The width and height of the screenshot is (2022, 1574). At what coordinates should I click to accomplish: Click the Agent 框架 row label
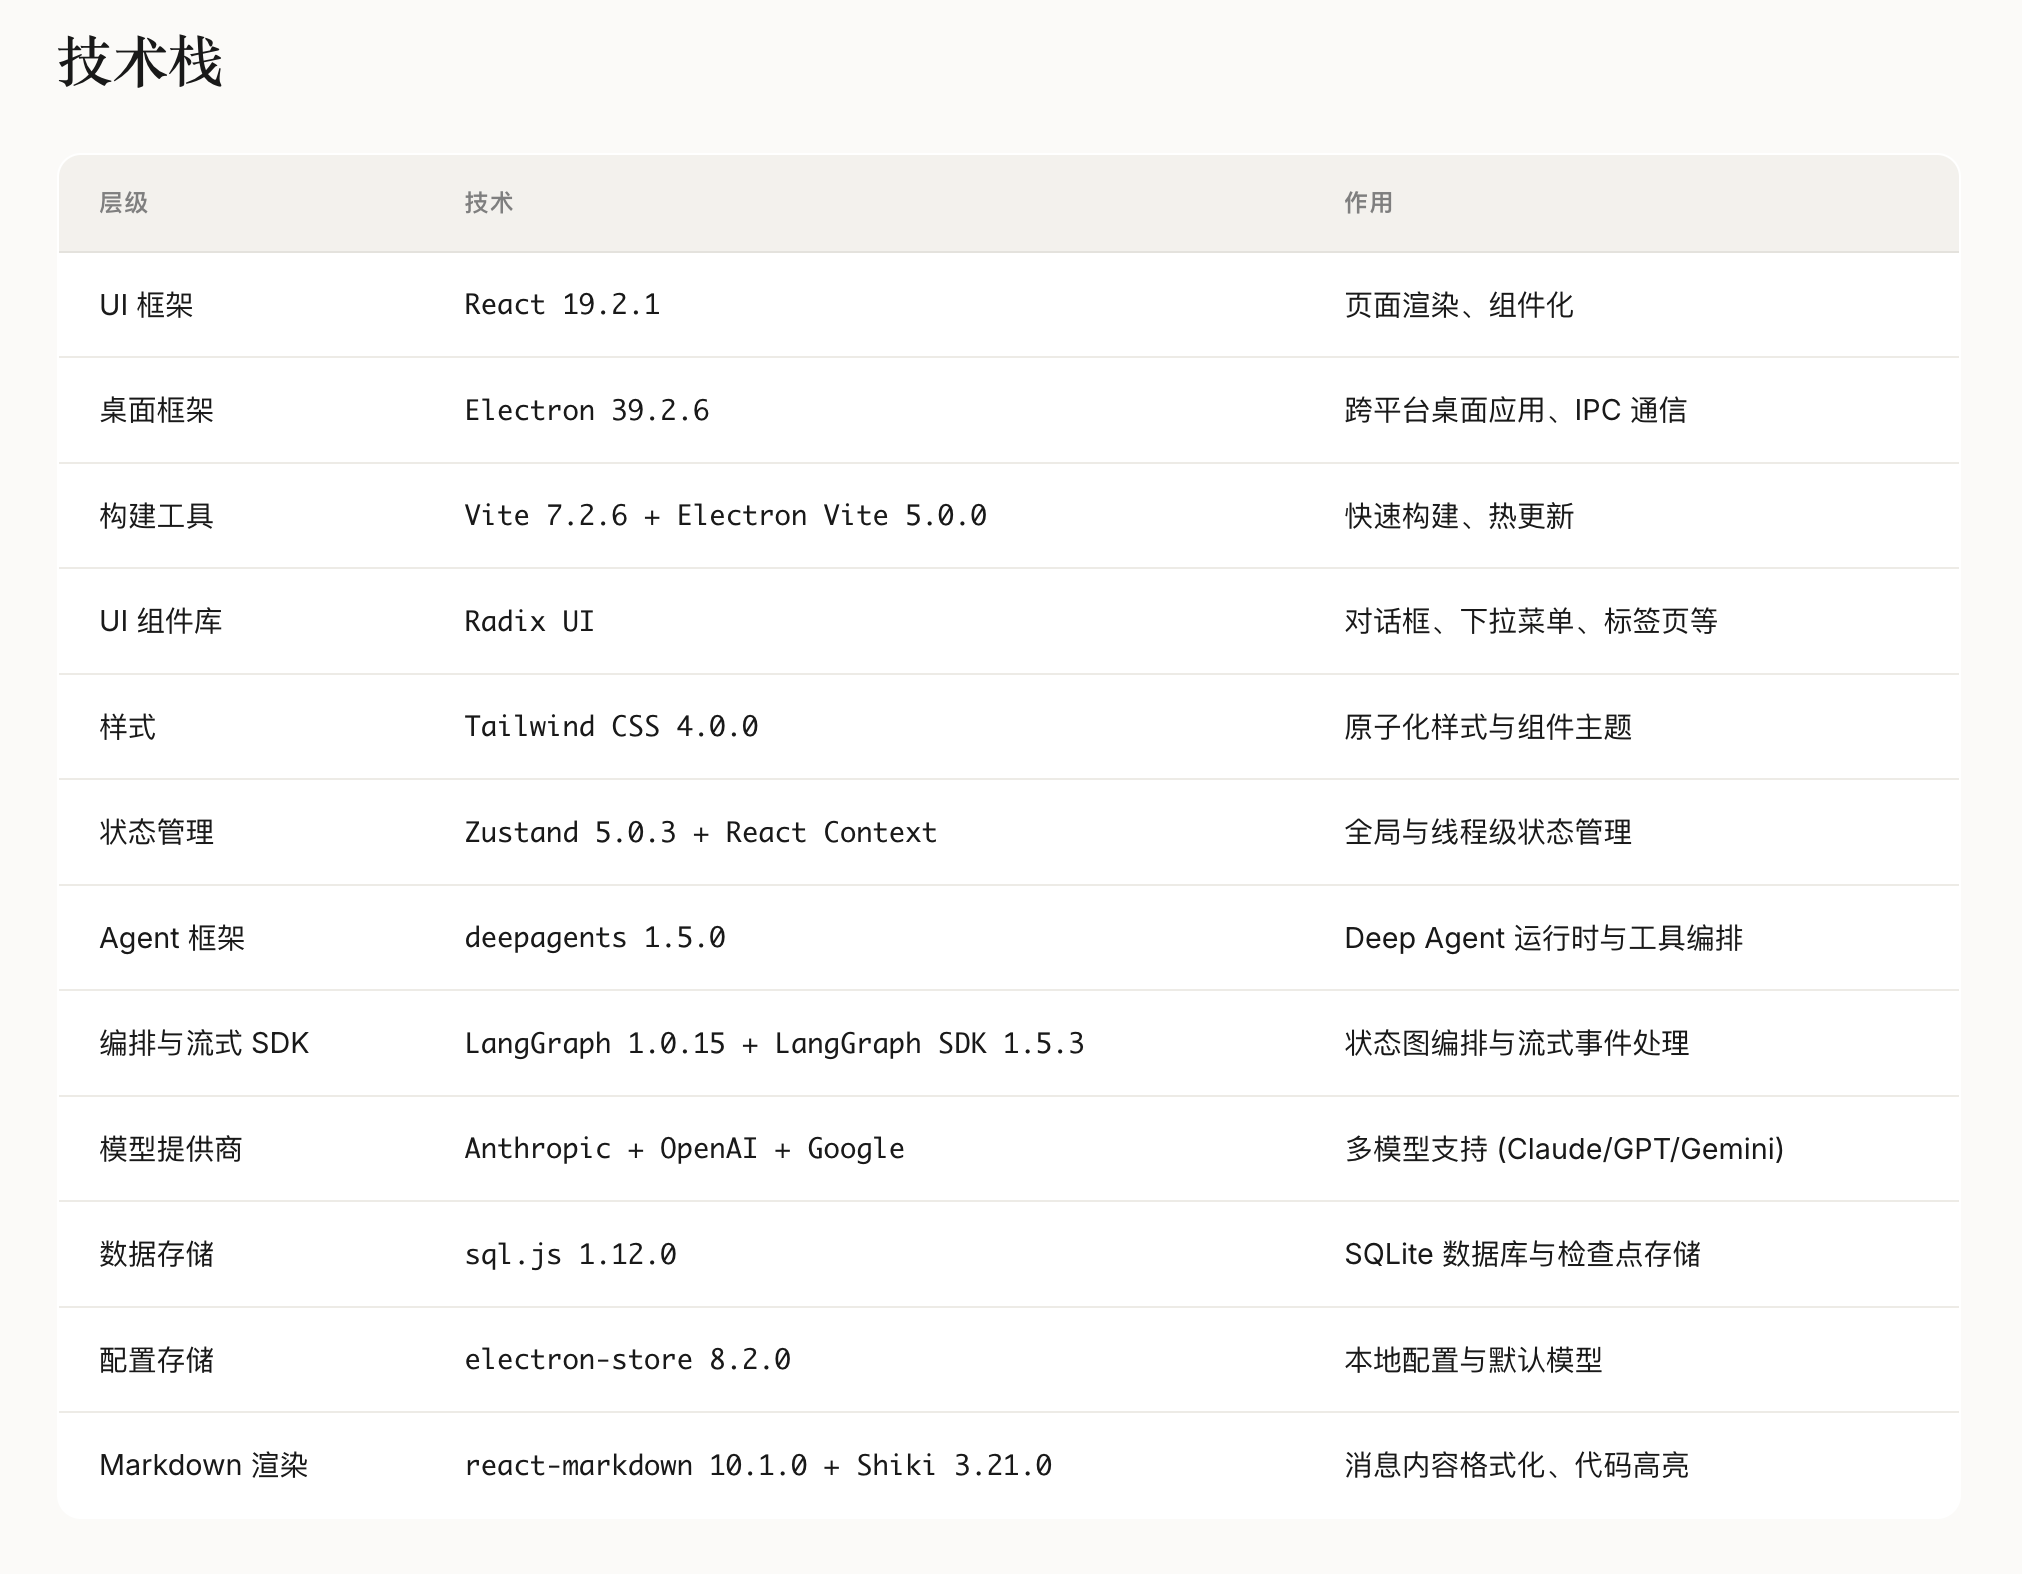[172, 938]
